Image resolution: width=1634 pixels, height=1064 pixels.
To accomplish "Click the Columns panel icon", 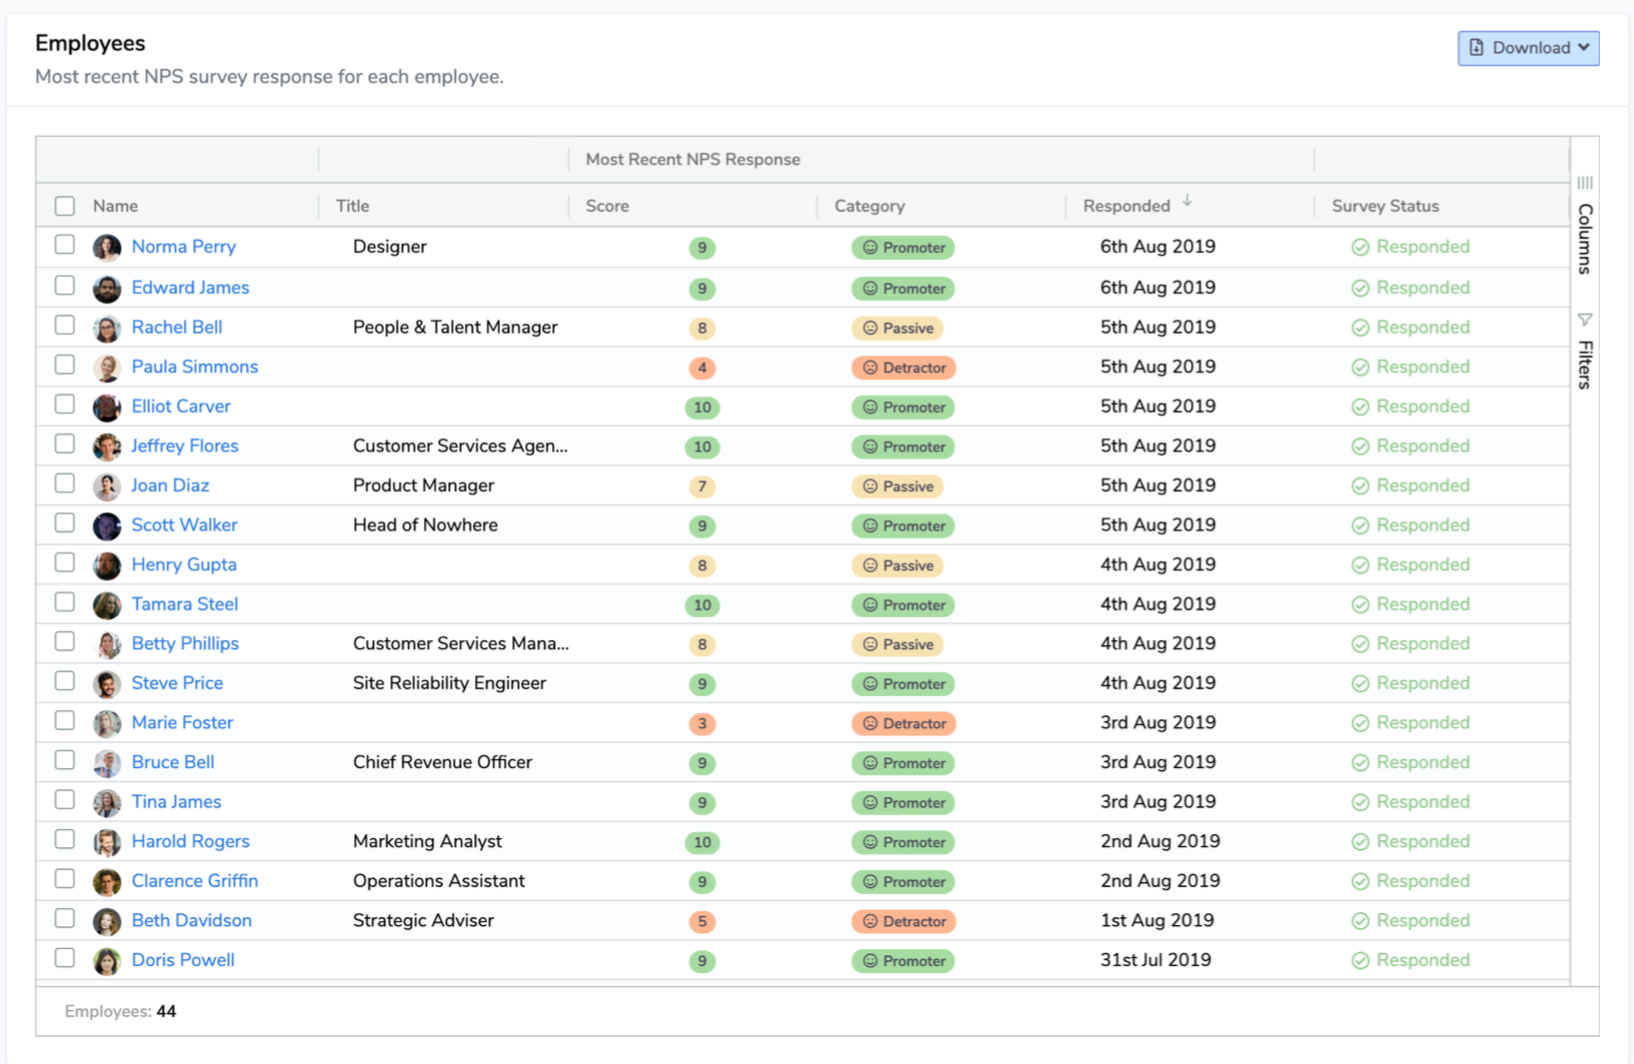I will point(1585,183).
